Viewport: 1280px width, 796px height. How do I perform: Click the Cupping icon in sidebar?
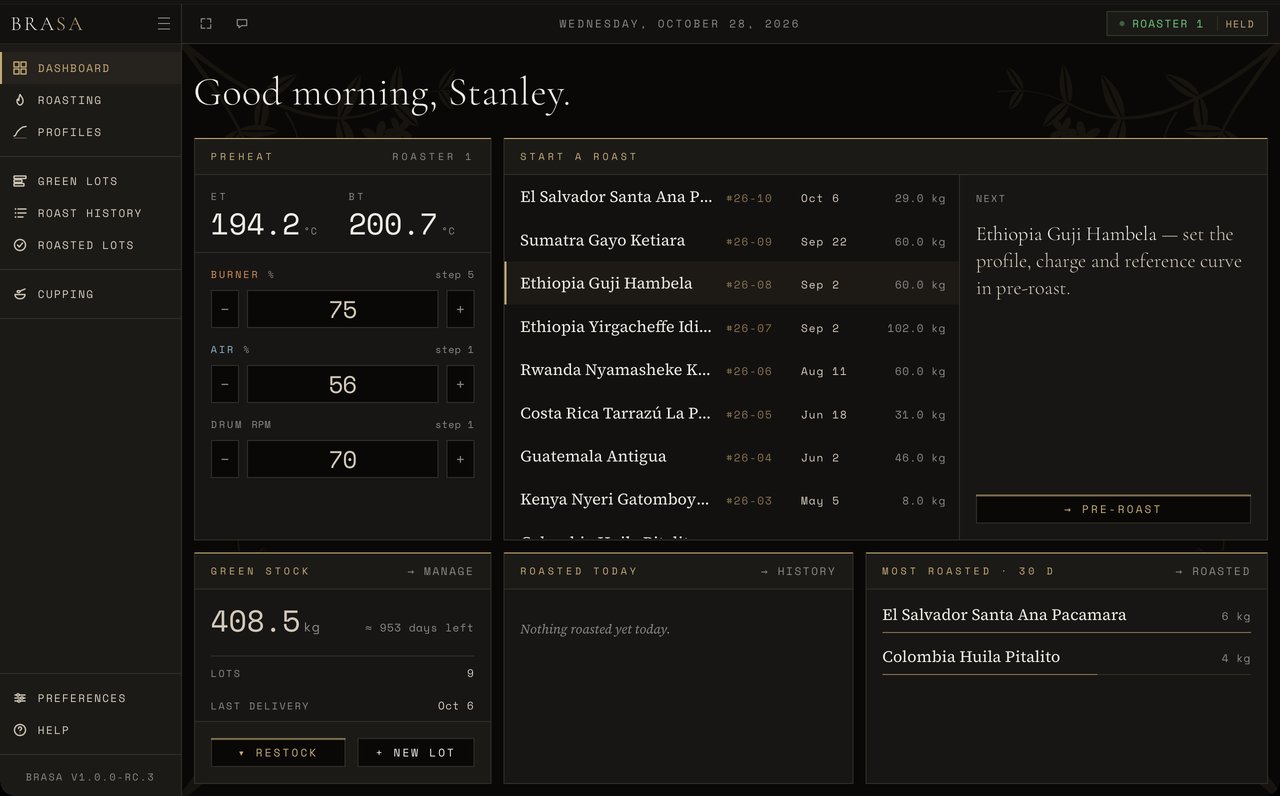[20, 294]
